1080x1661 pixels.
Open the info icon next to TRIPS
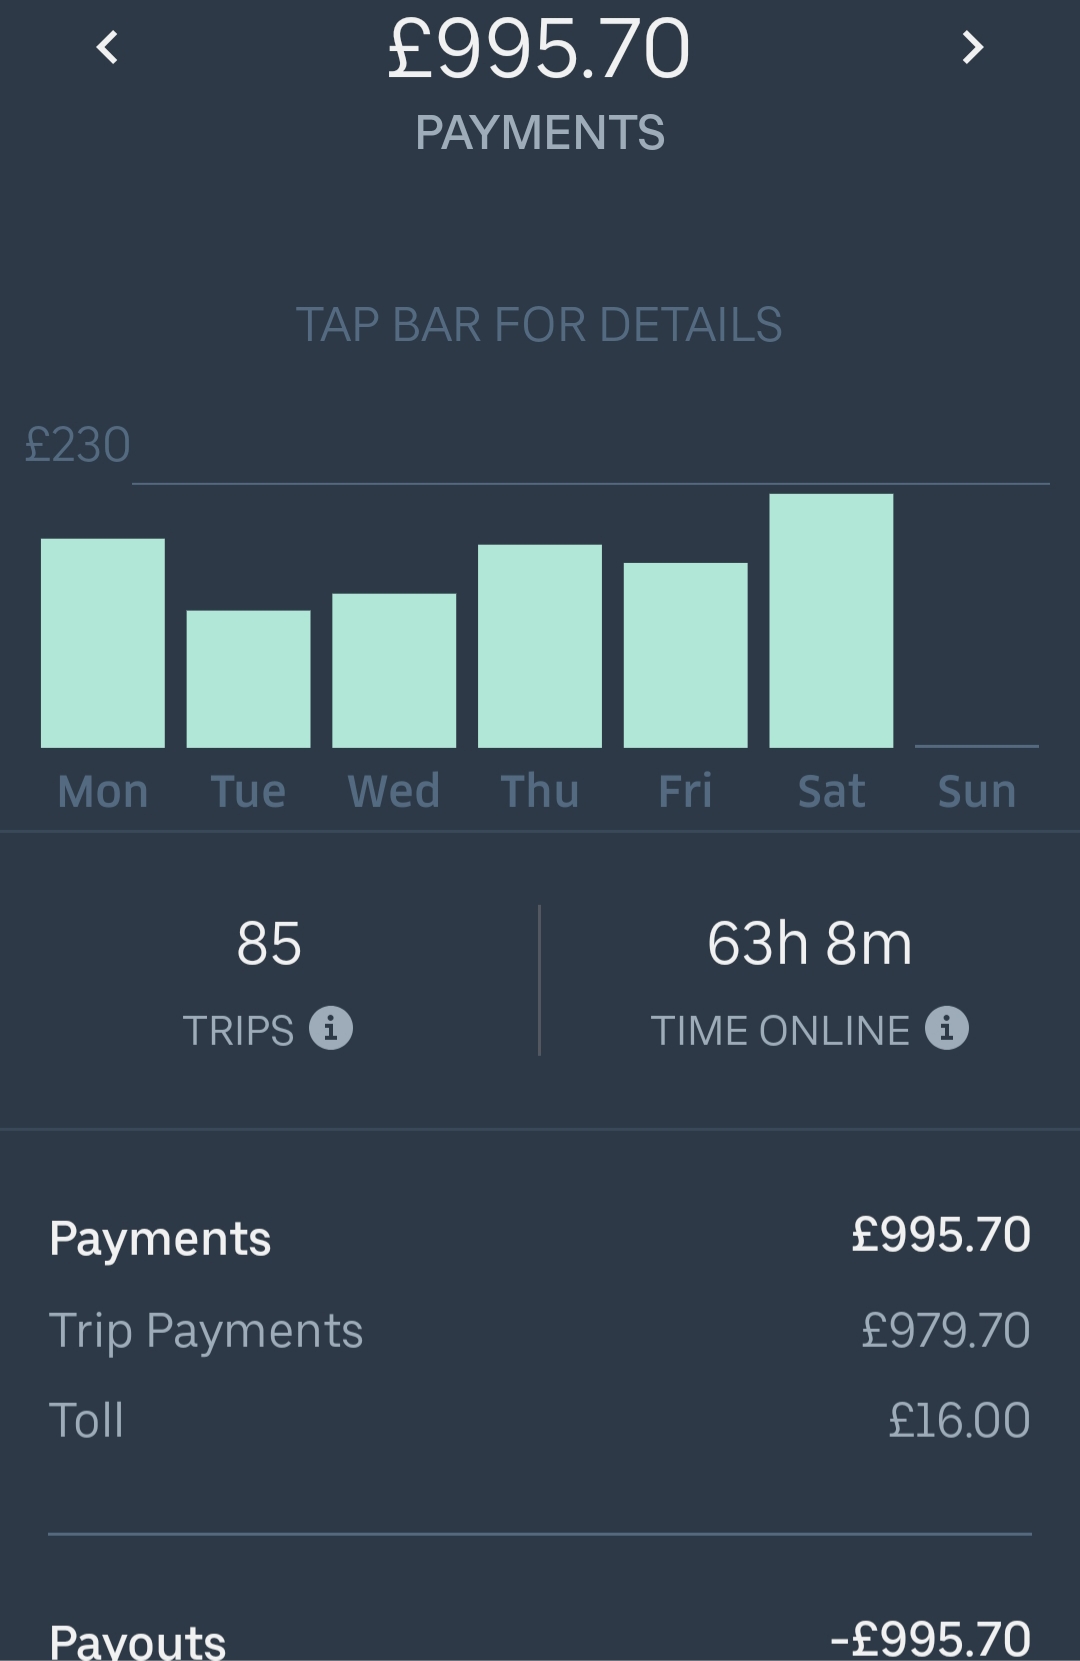coord(331,1028)
